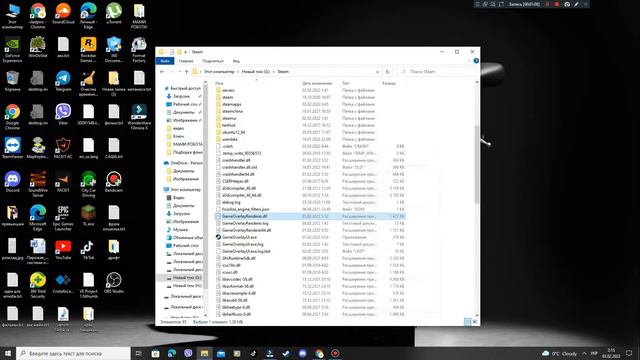640x360 pixels.
Task: Open Rockstar Games launcher desktop icon
Action: click(89, 49)
